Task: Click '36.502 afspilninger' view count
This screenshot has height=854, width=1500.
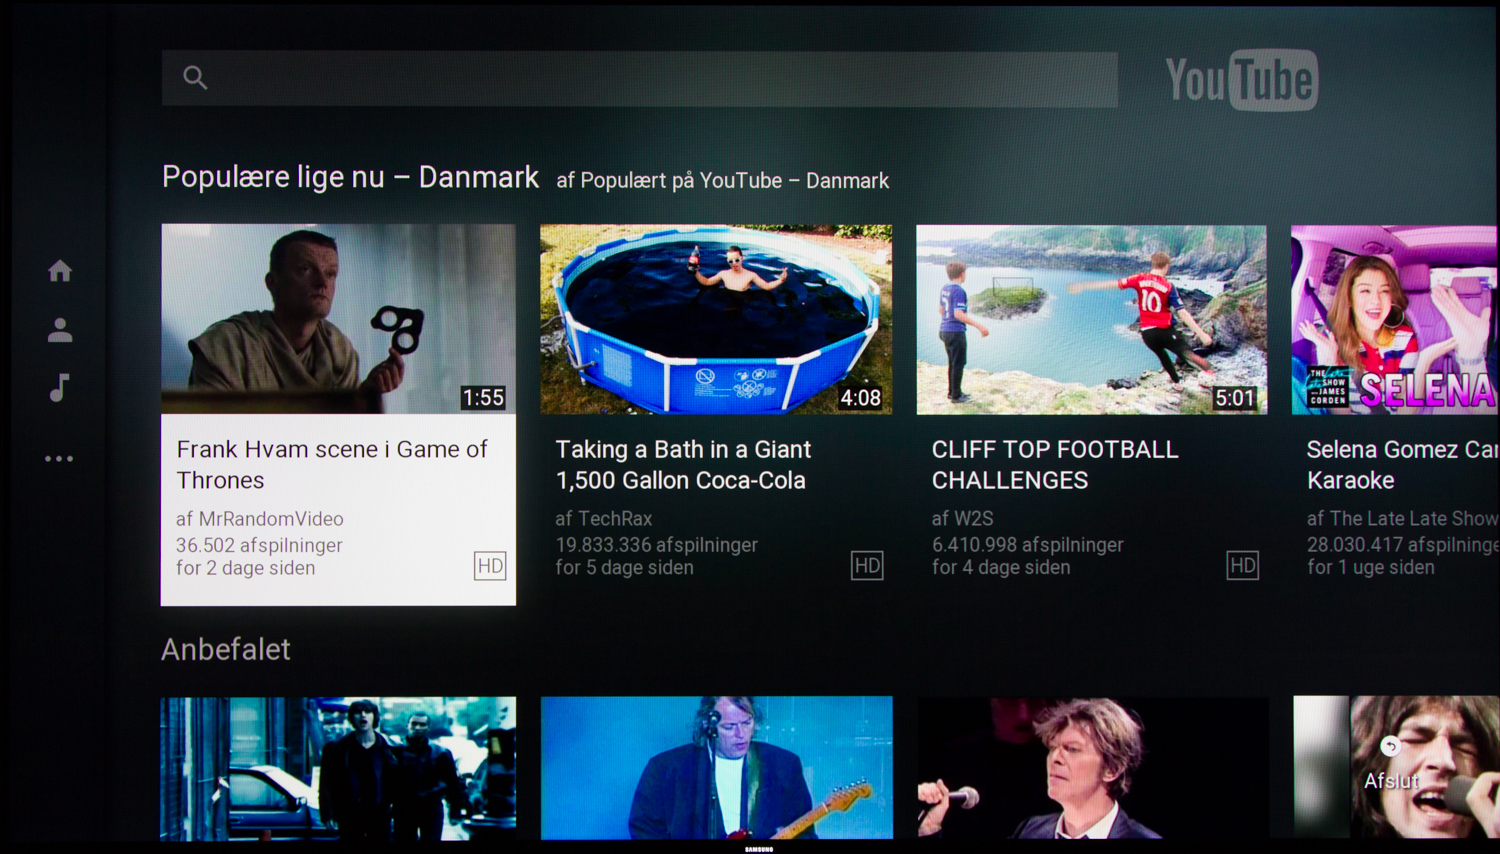Action: [x=259, y=545]
